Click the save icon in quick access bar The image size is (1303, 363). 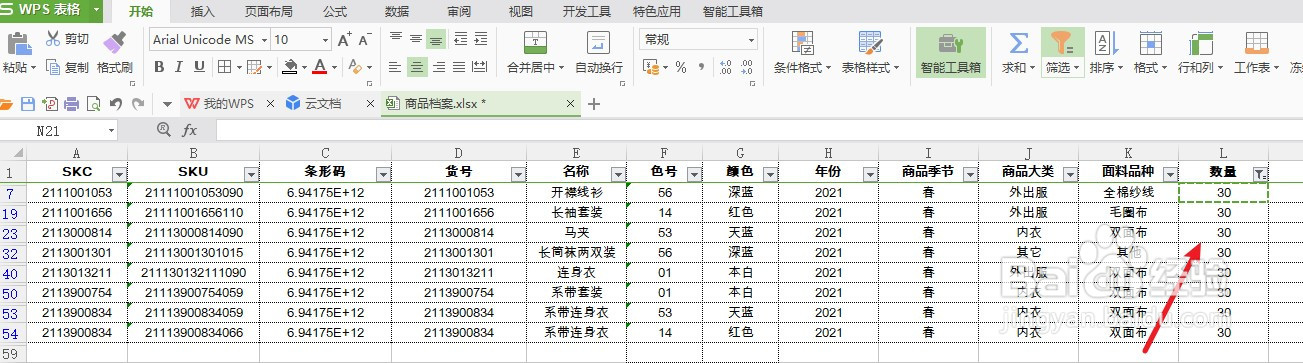click(x=28, y=104)
